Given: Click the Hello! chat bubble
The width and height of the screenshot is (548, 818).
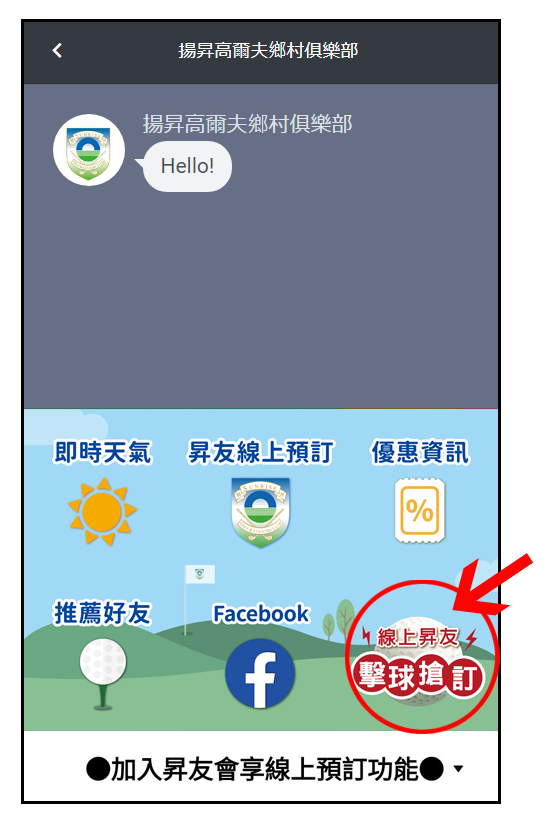Looking at the screenshot, I should (x=187, y=166).
